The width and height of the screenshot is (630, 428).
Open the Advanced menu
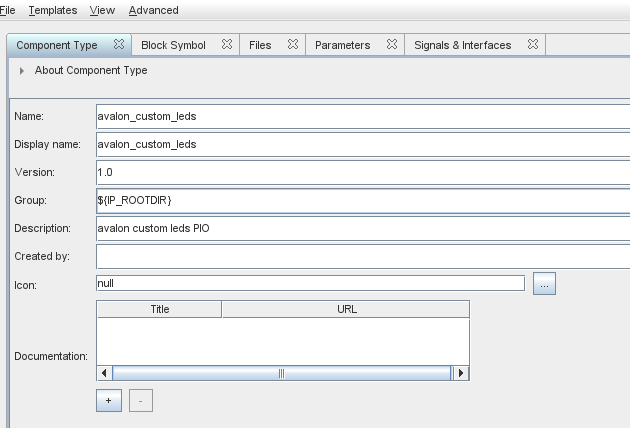(153, 10)
